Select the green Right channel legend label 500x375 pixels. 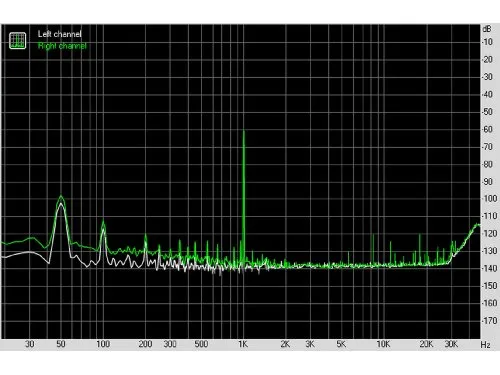pyautogui.click(x=62, y=46)
